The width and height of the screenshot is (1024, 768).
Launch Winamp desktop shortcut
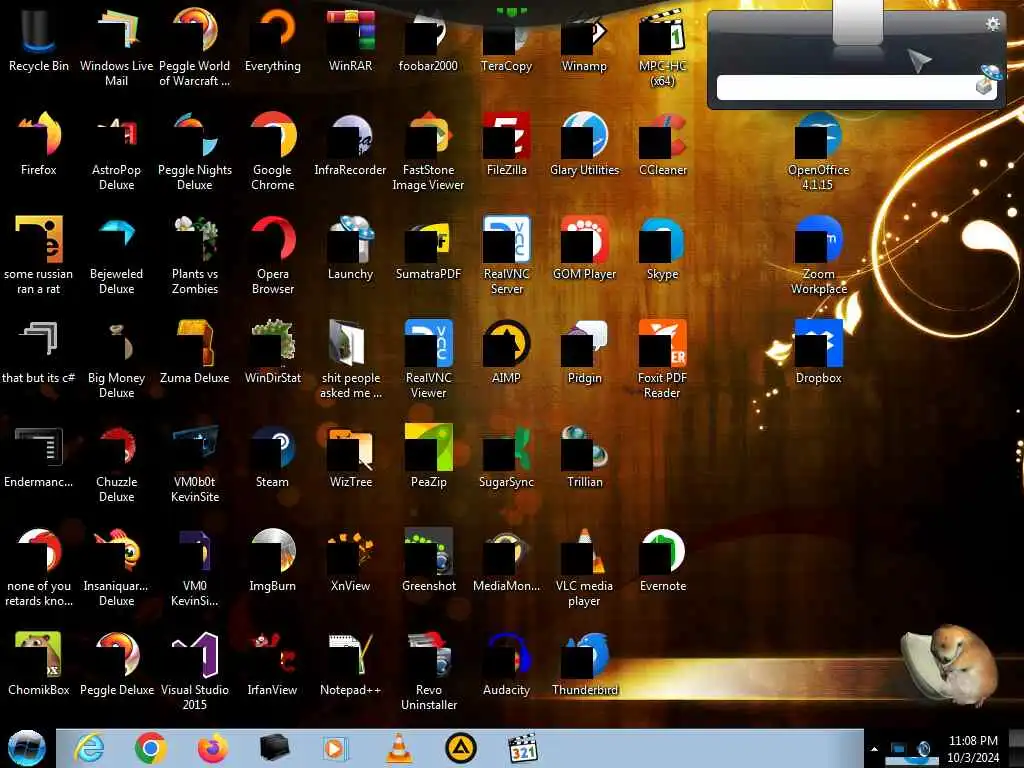coord(584,39)
